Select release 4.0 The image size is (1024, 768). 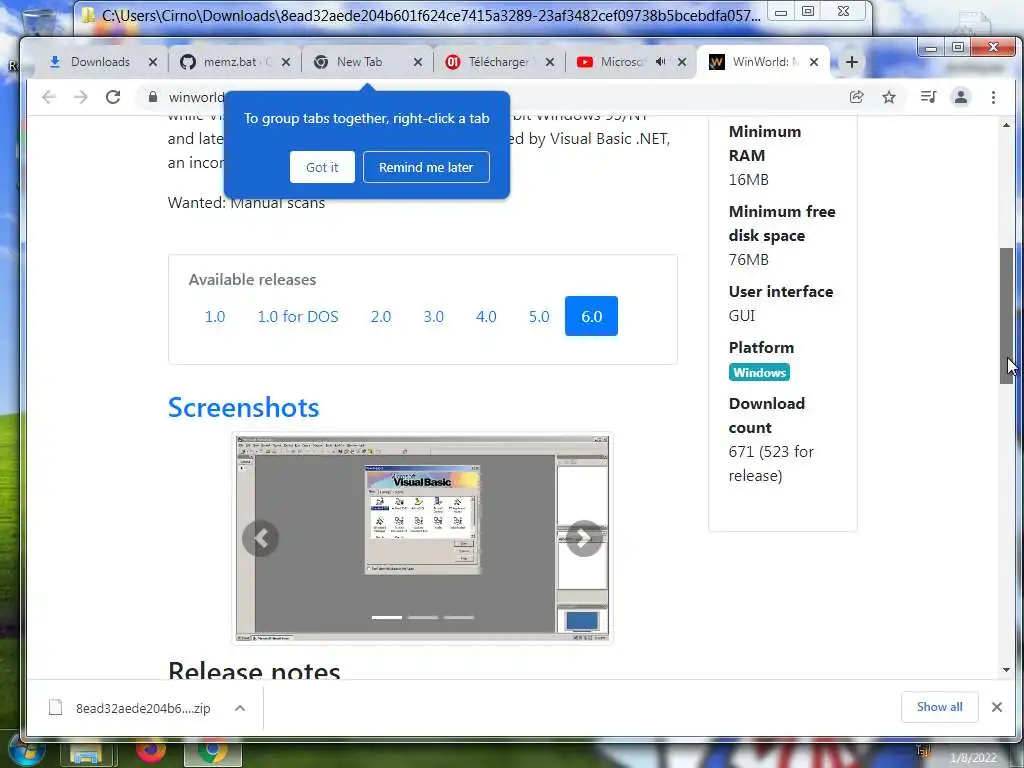pos(486,317)
